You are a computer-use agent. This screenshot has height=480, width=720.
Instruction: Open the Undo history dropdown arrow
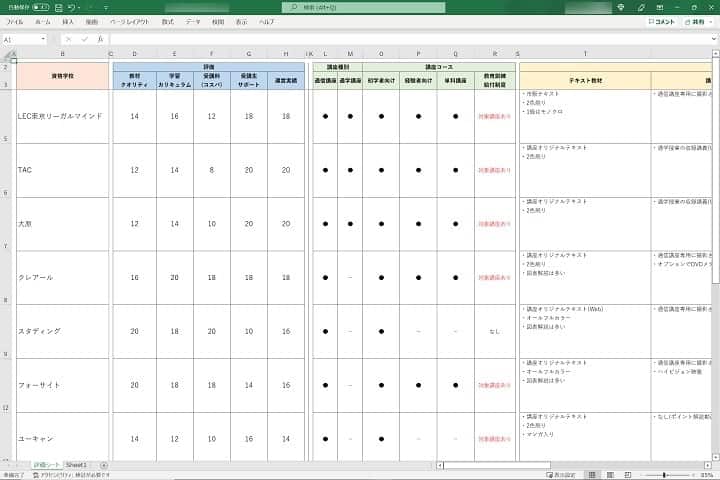click(79, 8)
